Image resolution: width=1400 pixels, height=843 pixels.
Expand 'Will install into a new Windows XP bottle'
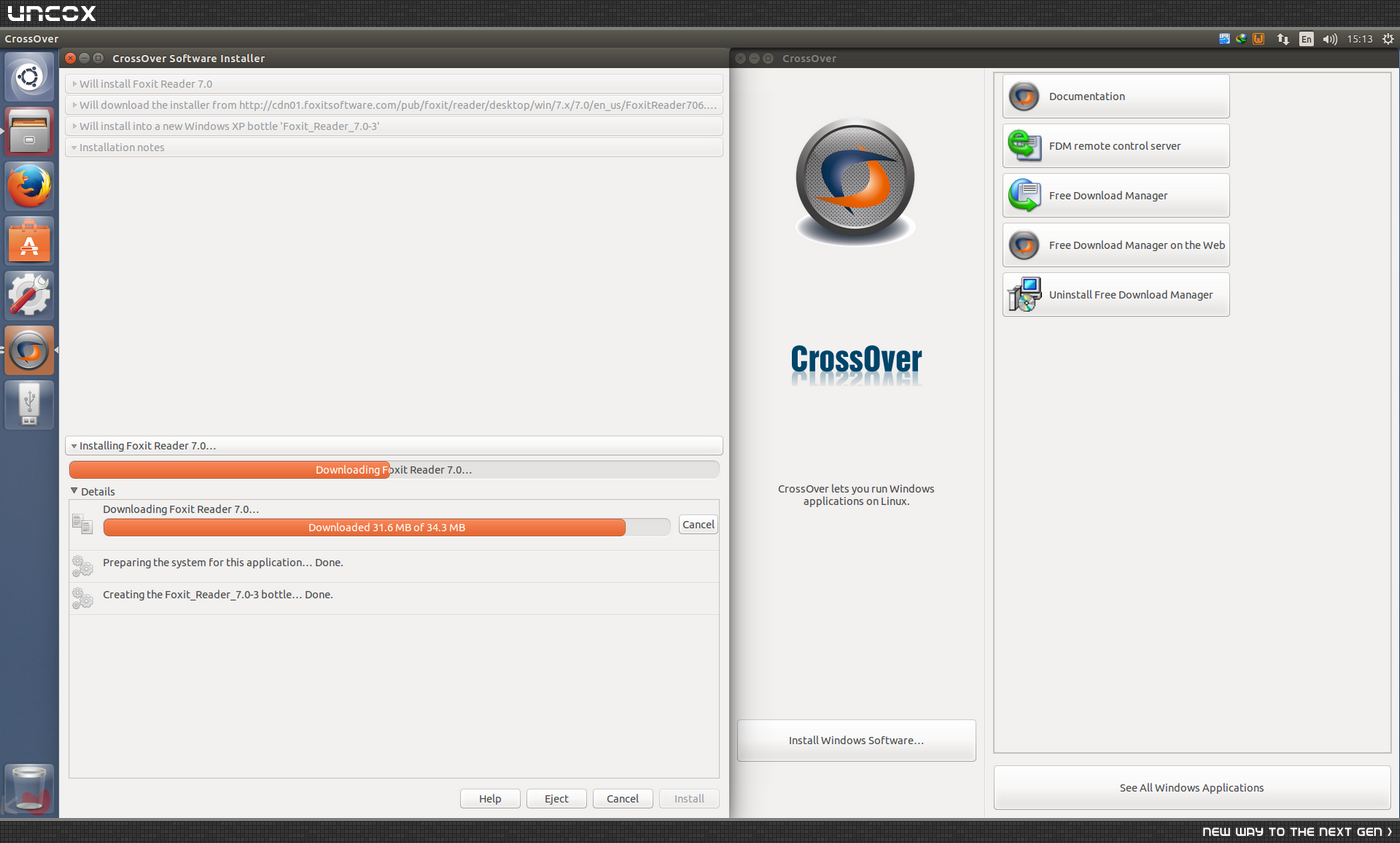394,126
